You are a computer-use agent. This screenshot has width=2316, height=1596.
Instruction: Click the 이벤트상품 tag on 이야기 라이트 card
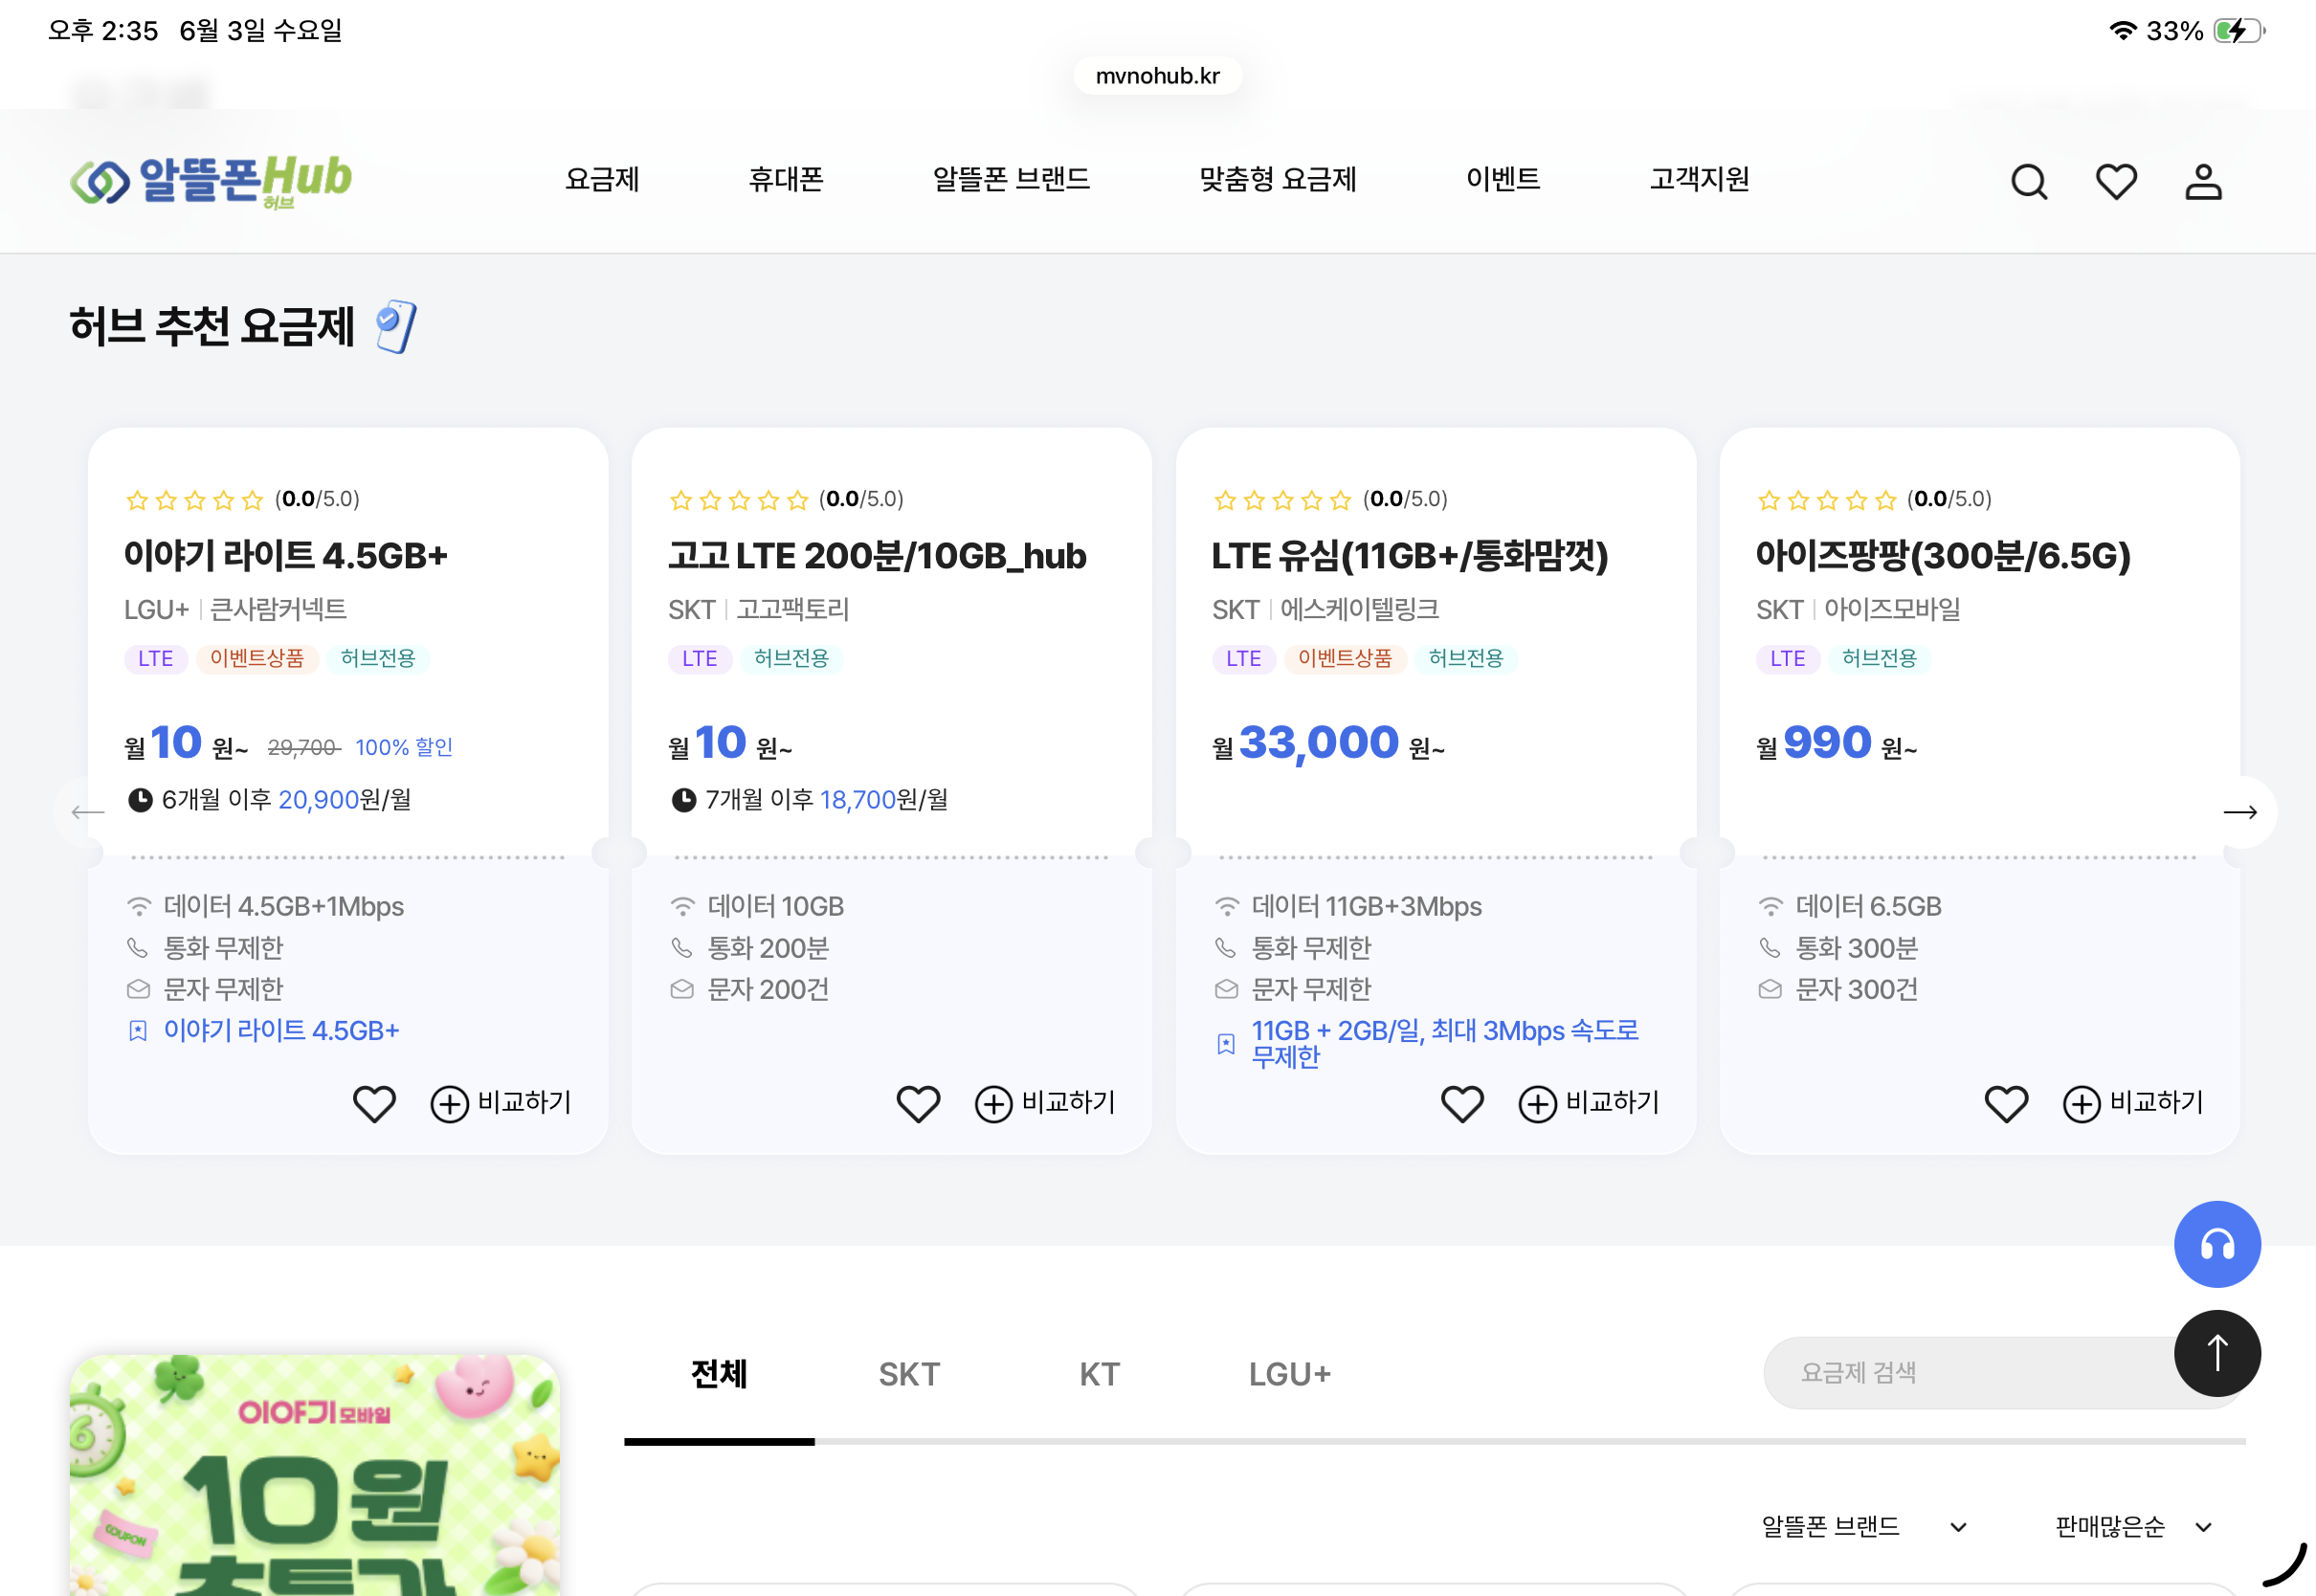[x=257, y=658]
